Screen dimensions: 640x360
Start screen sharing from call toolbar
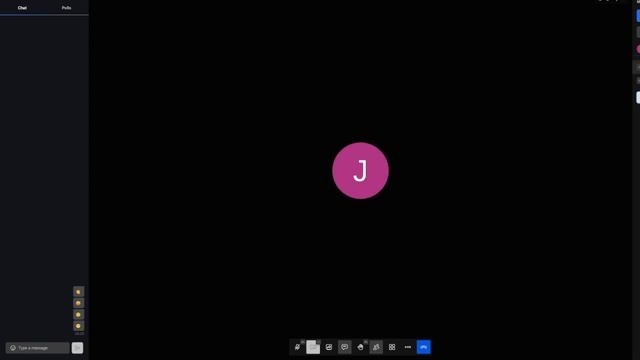pos(329,347)
